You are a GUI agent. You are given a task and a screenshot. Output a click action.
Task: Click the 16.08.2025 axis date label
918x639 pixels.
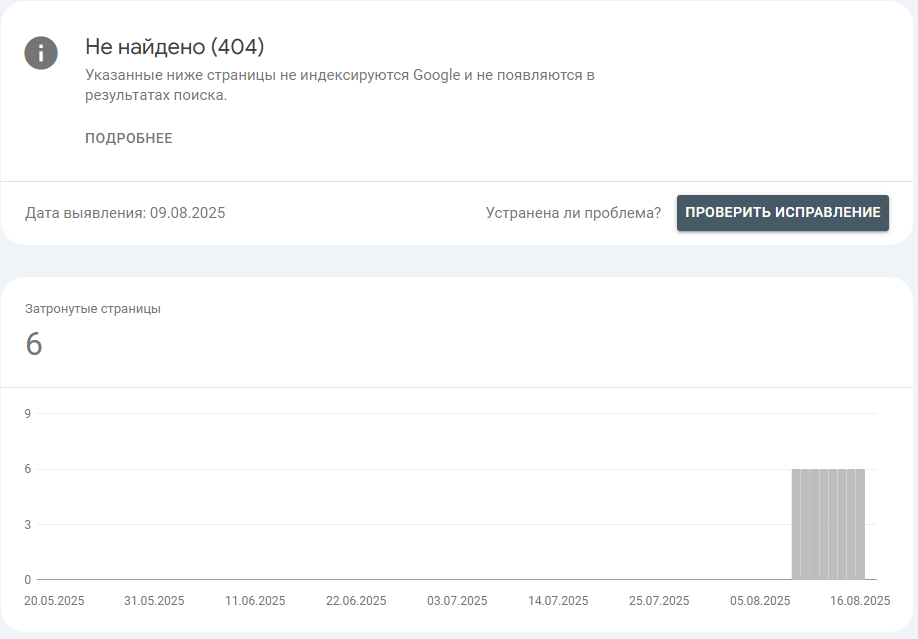[860, 601]
